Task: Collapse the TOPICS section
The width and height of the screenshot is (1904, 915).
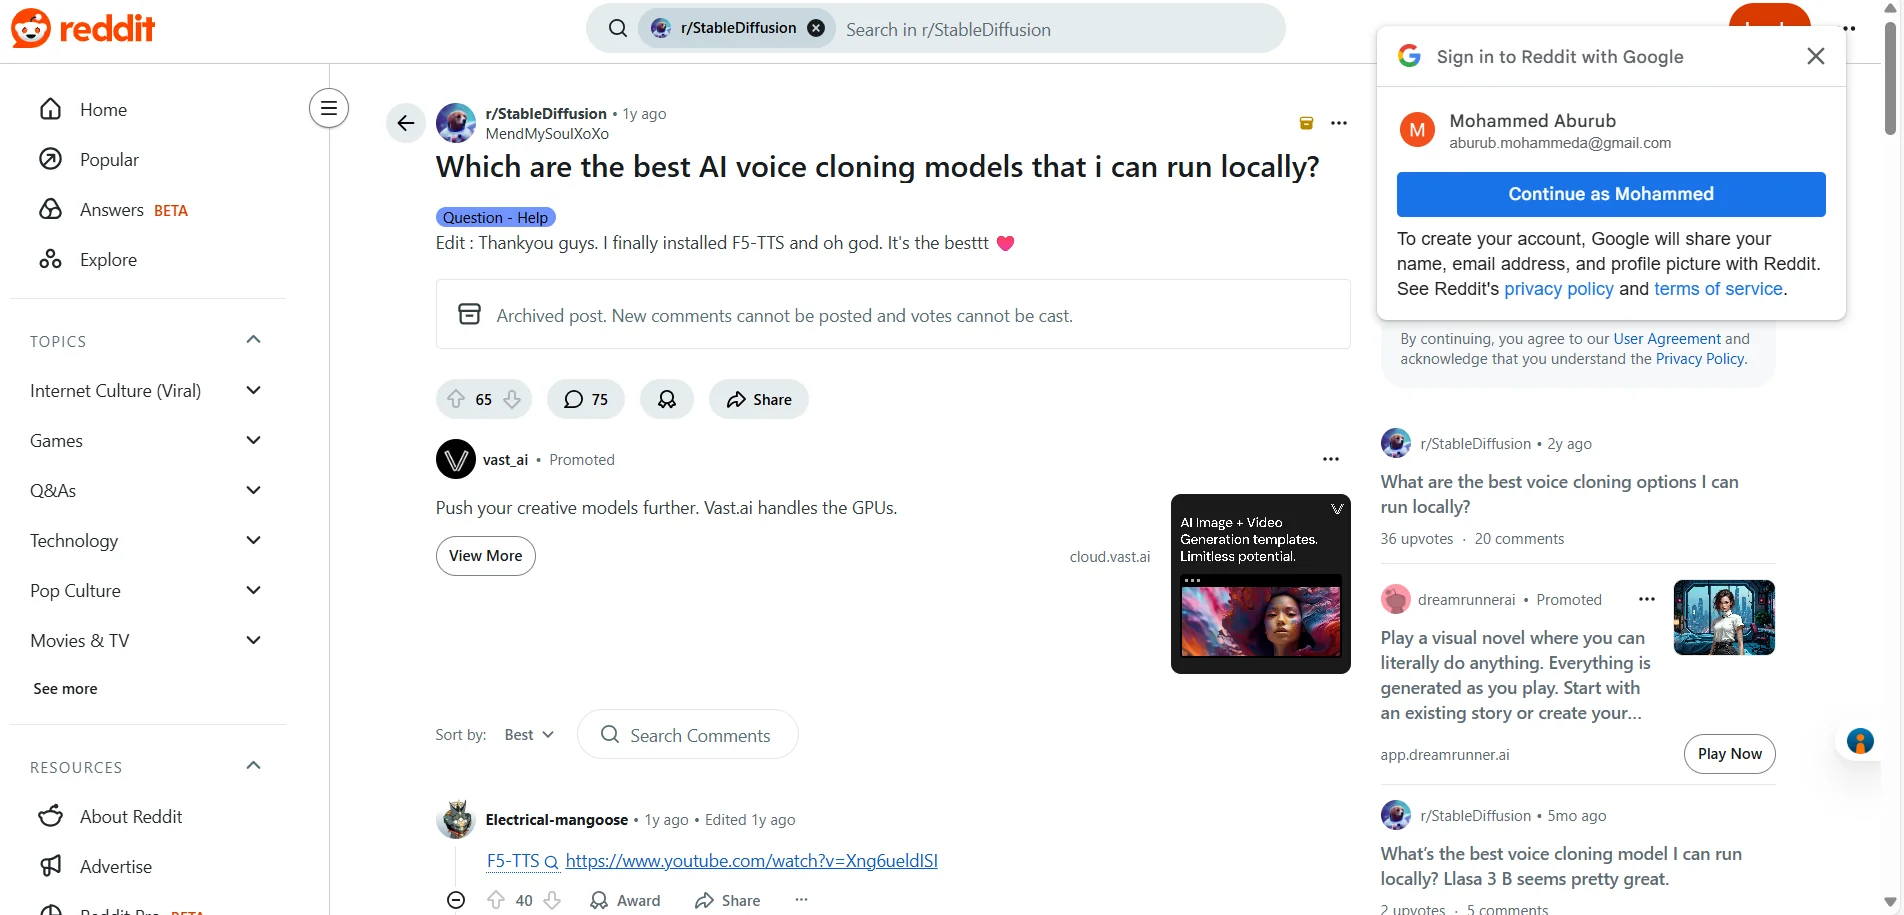Action: coord(253,340)
